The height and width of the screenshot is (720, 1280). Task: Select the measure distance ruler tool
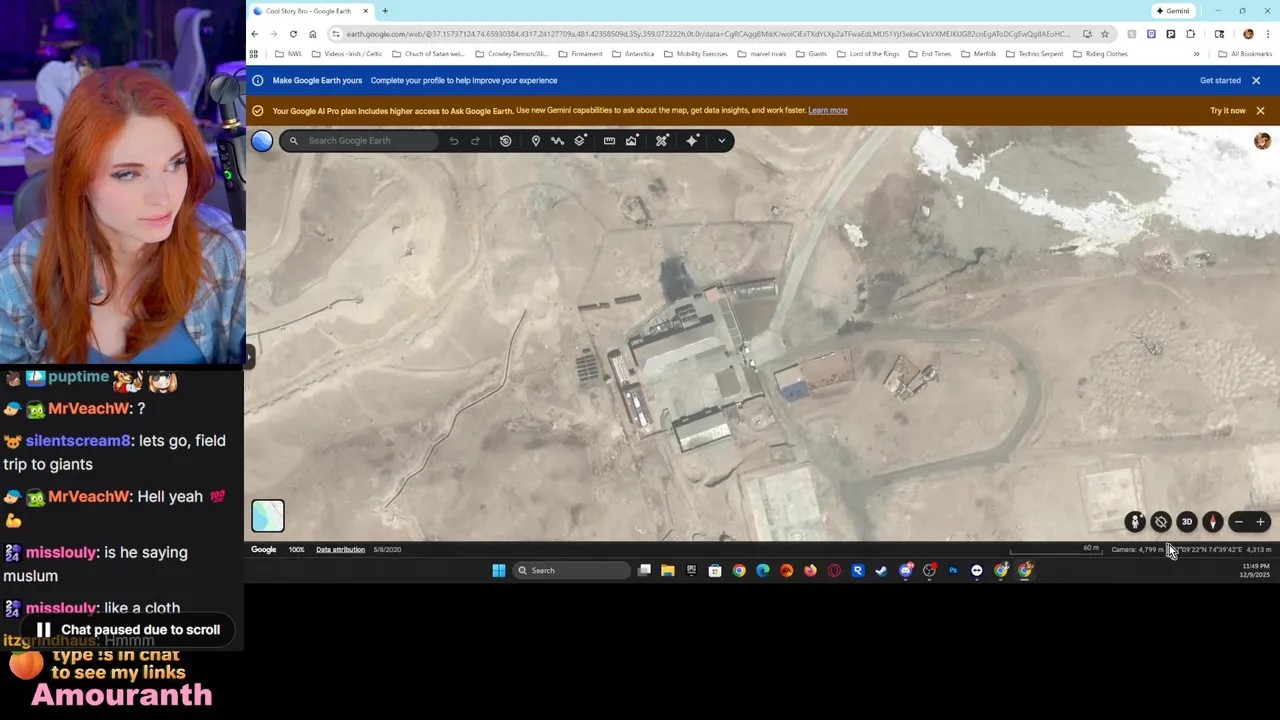[x=609, y=141]
